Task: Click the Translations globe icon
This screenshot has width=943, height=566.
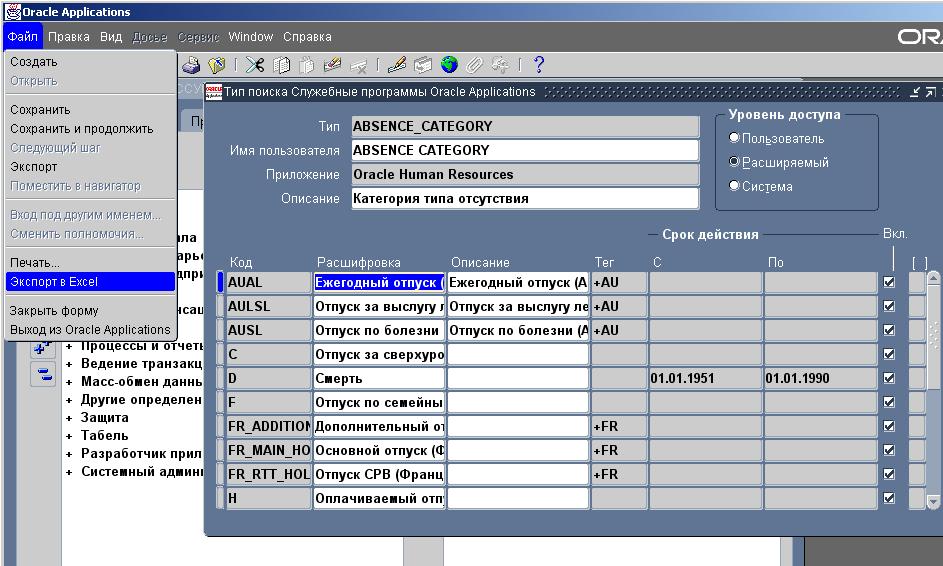Action: [449, 65]
